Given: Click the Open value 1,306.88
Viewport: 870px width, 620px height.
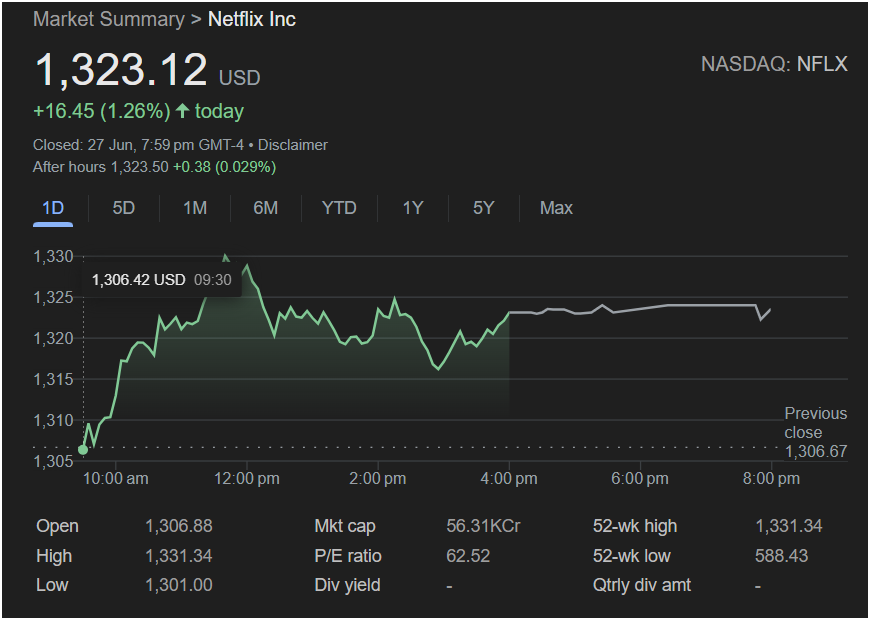Looking at the screenshot, I should pos(179,526).
